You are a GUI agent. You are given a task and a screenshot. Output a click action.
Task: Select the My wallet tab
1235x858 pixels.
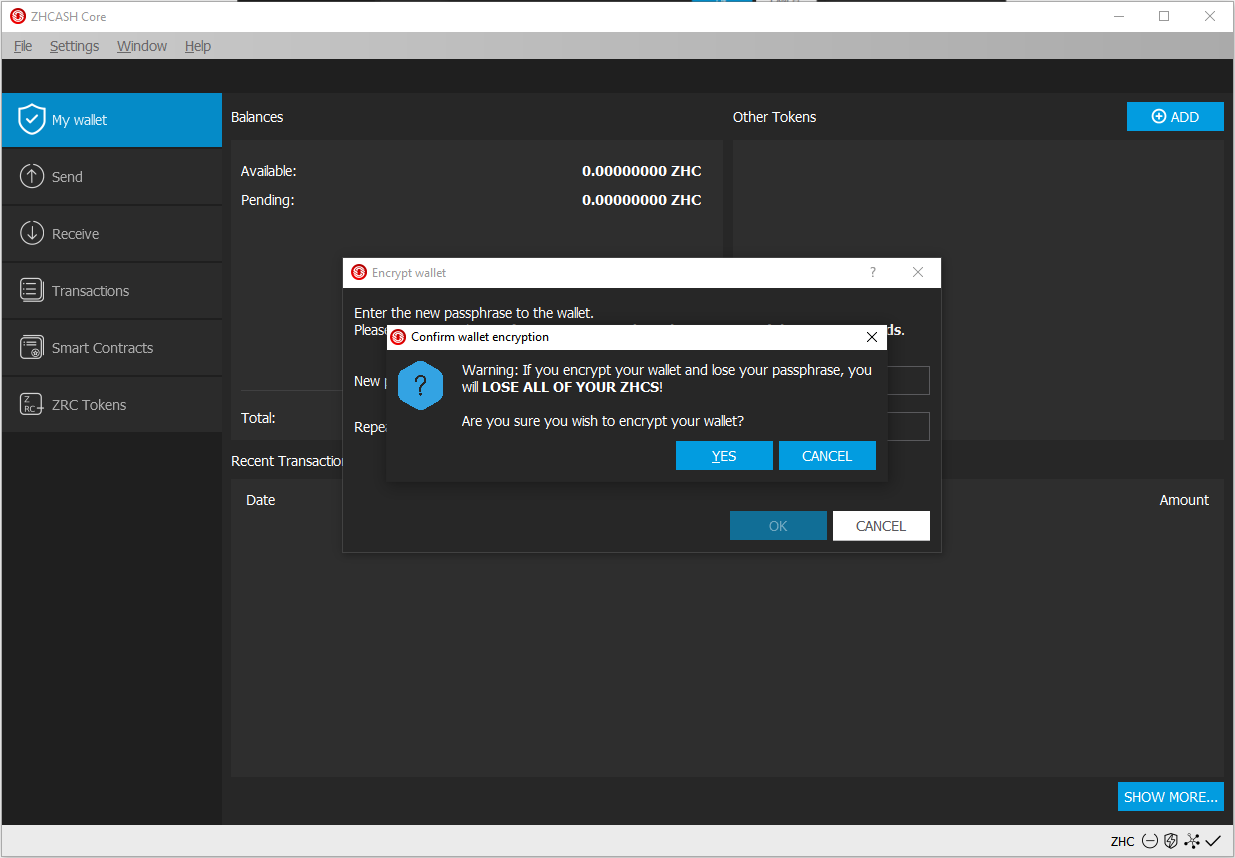point(112,120)
